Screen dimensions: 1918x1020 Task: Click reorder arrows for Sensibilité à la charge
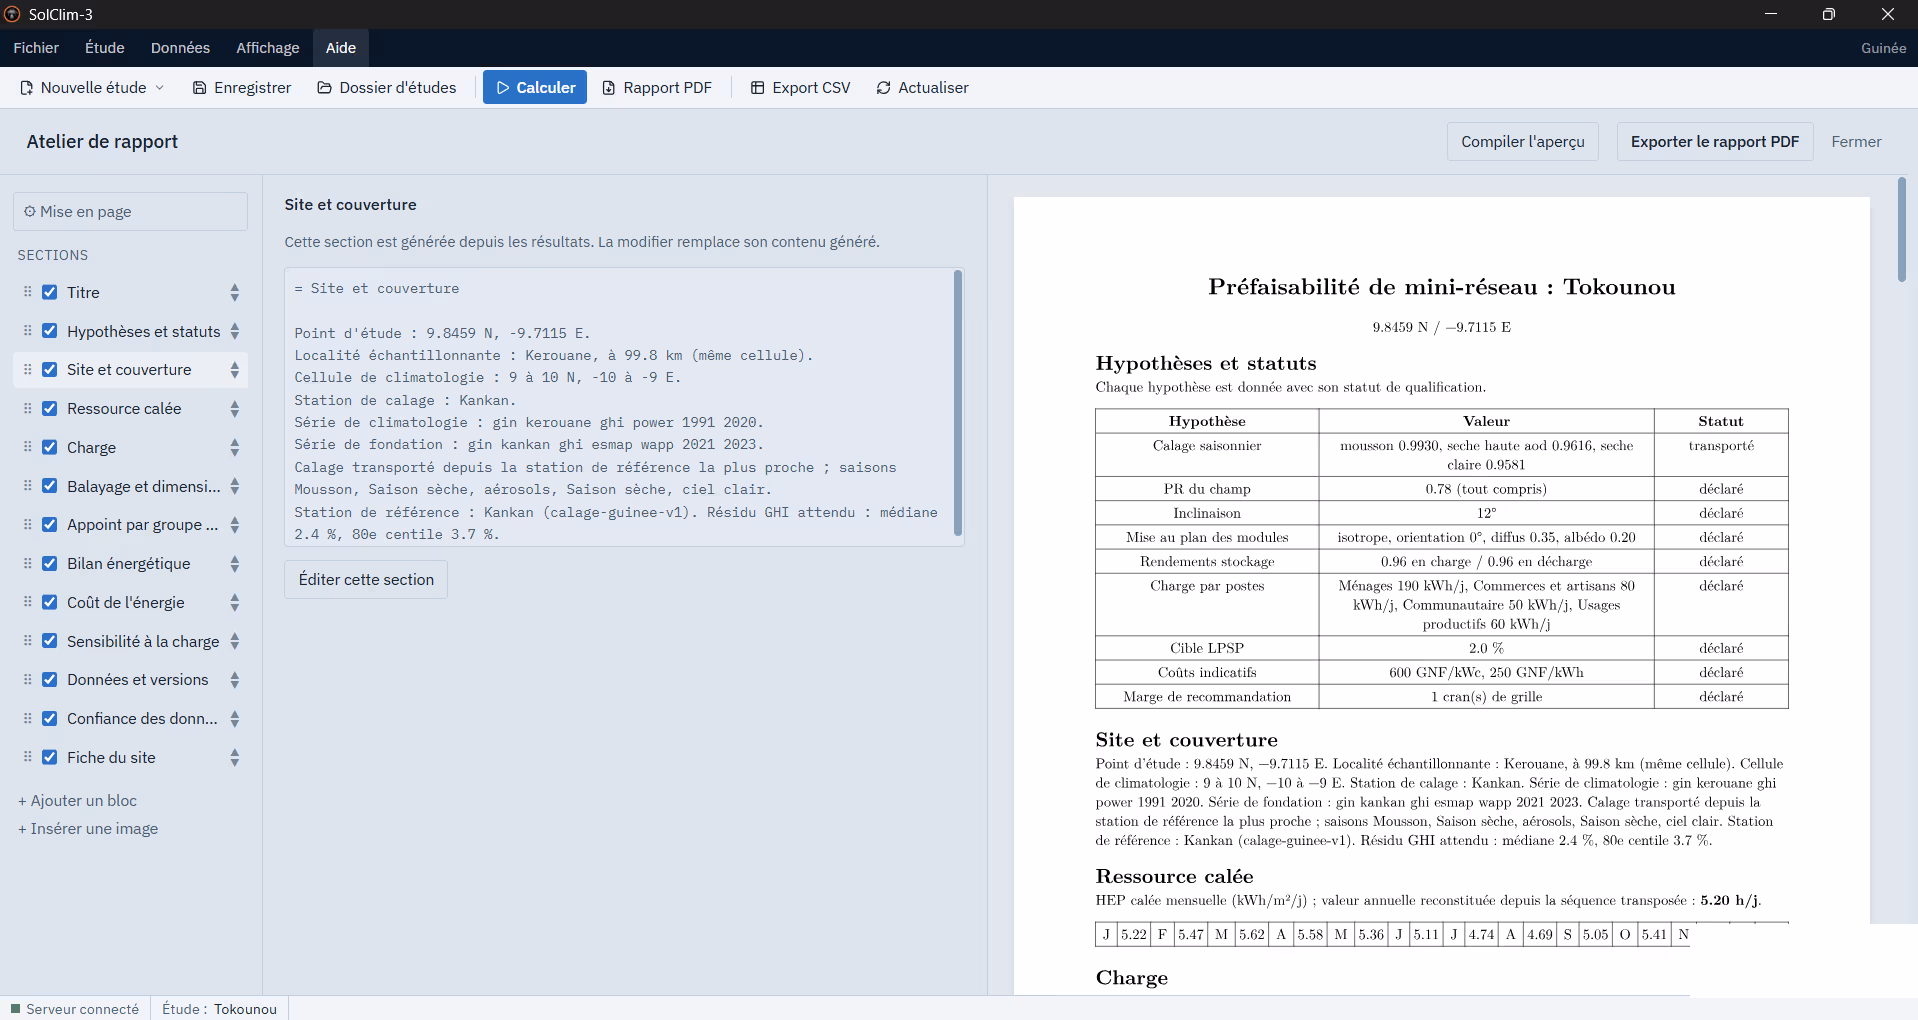point(235,641)
